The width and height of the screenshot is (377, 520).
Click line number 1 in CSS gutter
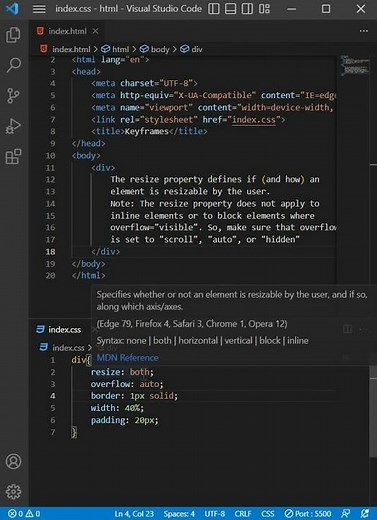click(53, 360)
